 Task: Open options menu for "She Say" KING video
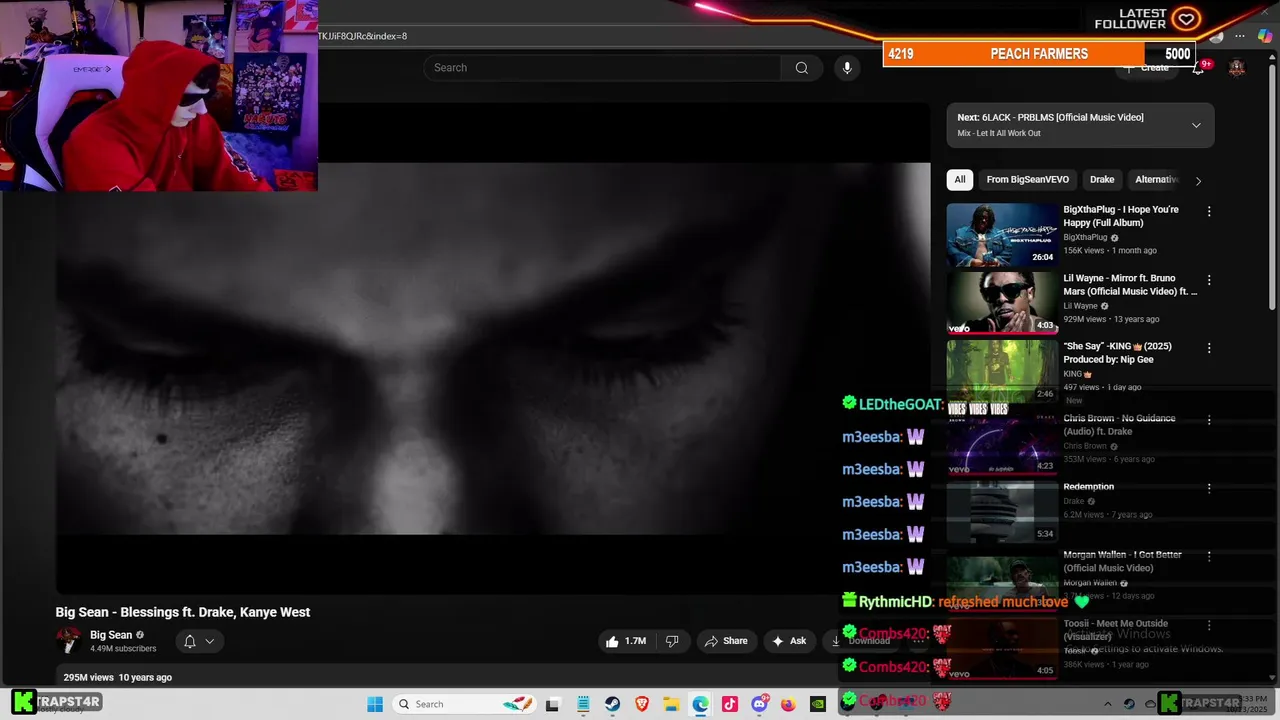pos(1209,348)
